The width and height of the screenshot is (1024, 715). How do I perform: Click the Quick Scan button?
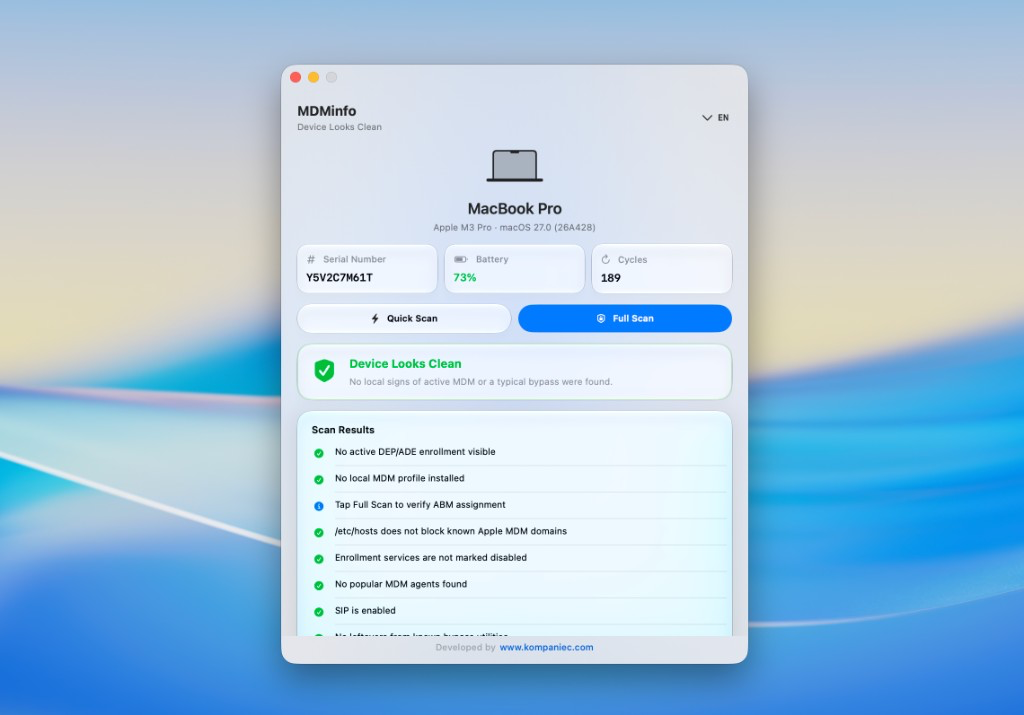coord(404,319)
